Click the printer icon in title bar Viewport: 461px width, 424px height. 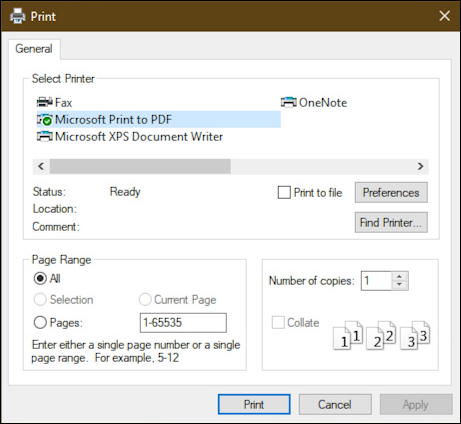[17, 16]
